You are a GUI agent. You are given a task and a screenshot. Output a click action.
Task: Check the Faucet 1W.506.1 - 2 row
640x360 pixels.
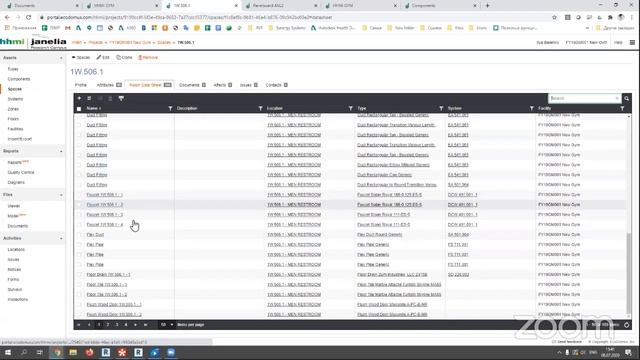(79, 204)
